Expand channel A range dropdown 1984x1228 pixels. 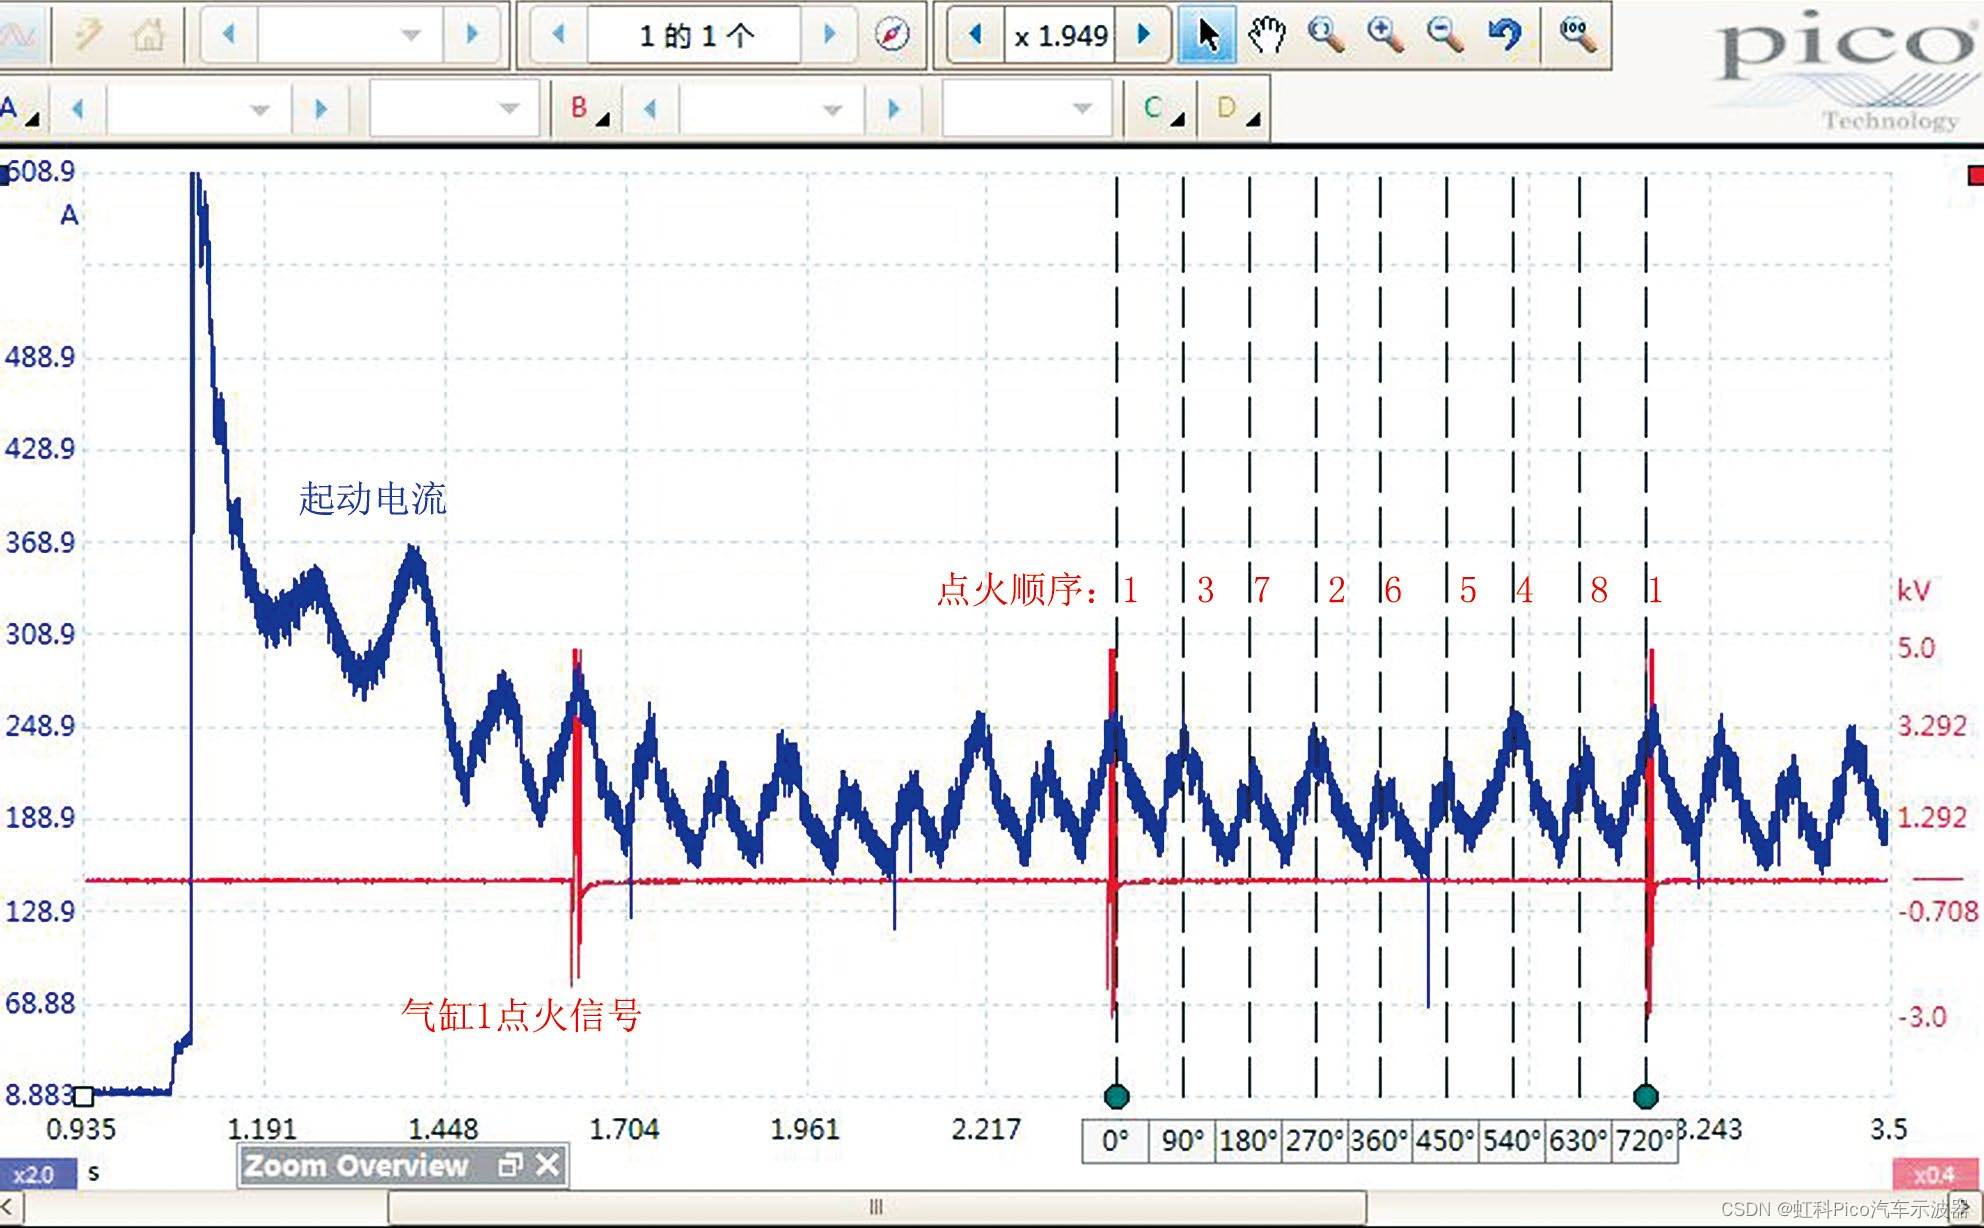point(260,109)
